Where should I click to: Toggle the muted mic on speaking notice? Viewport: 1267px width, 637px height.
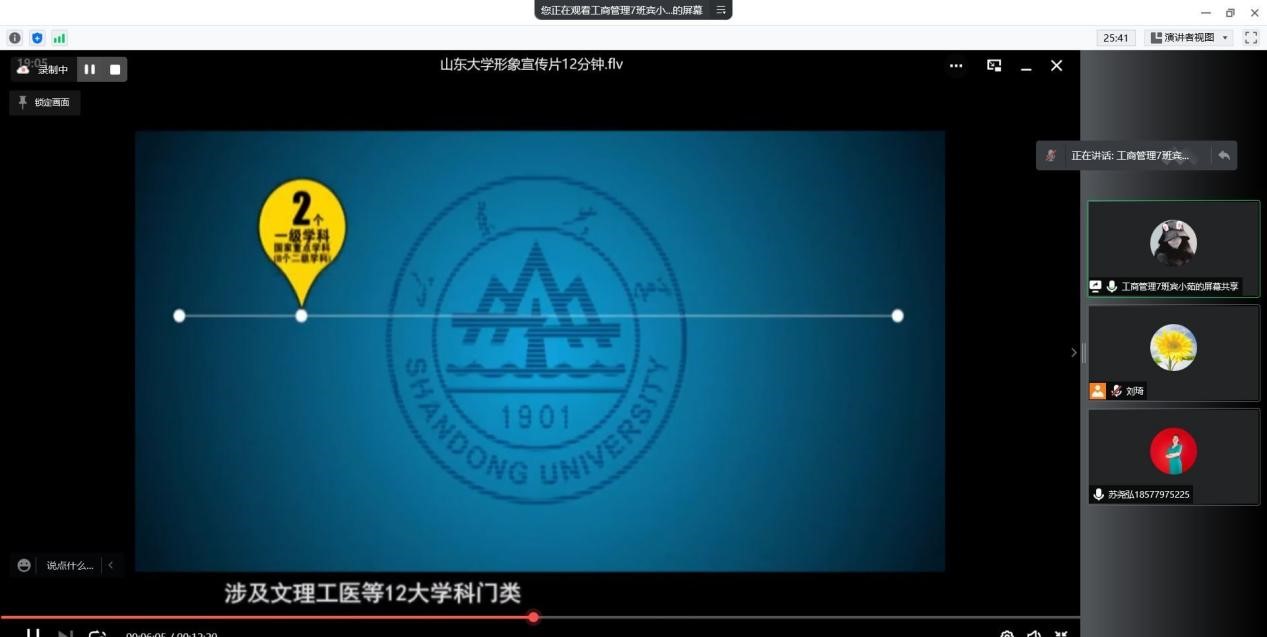pyautogui.click(x=1051, y=156)
